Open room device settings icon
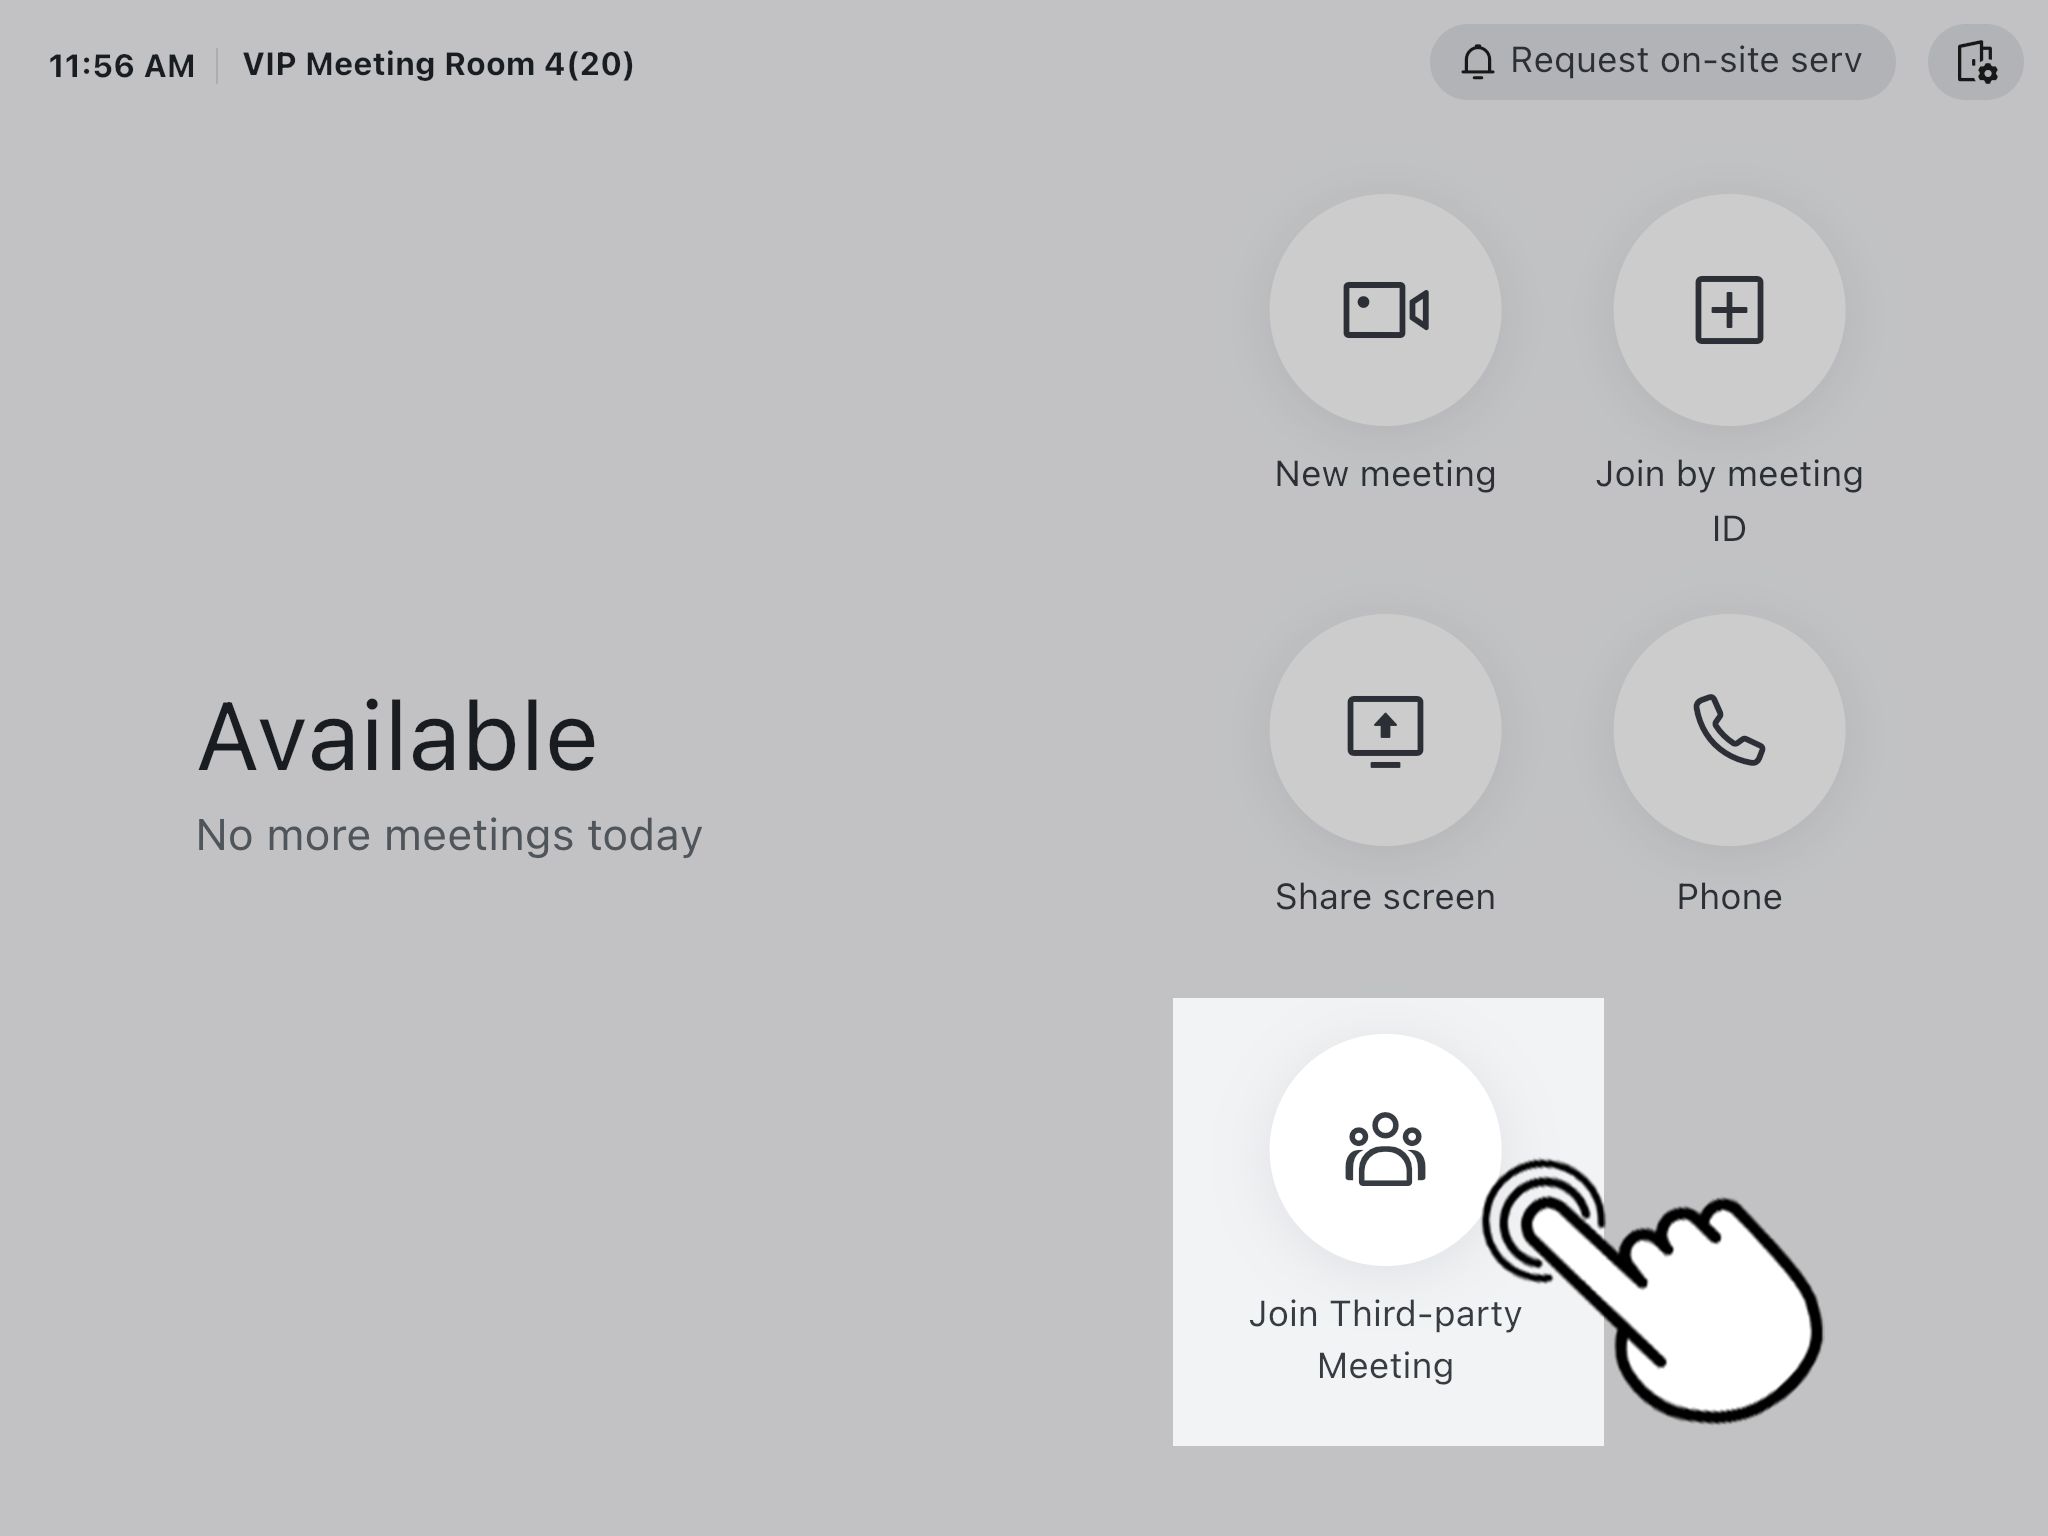Image resolution: width=2048 pixels, height=1536 pixels. [x=1976, y=62]
